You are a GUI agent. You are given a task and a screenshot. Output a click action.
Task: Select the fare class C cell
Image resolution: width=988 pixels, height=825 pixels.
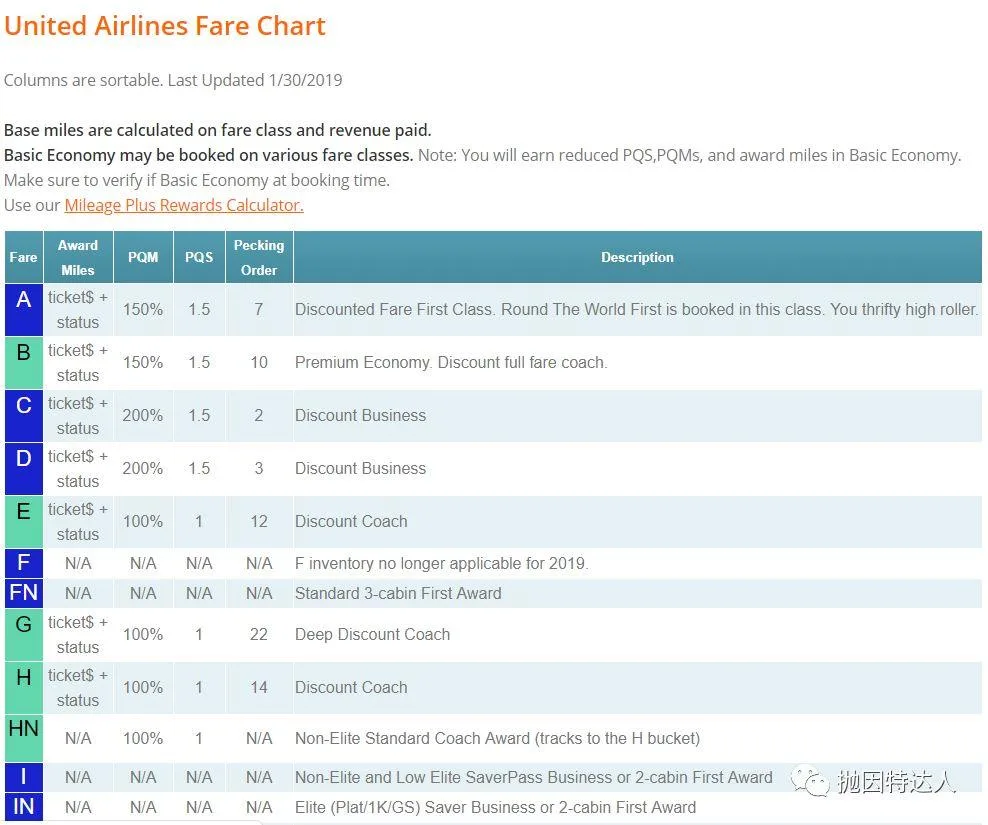pos(23,415)
